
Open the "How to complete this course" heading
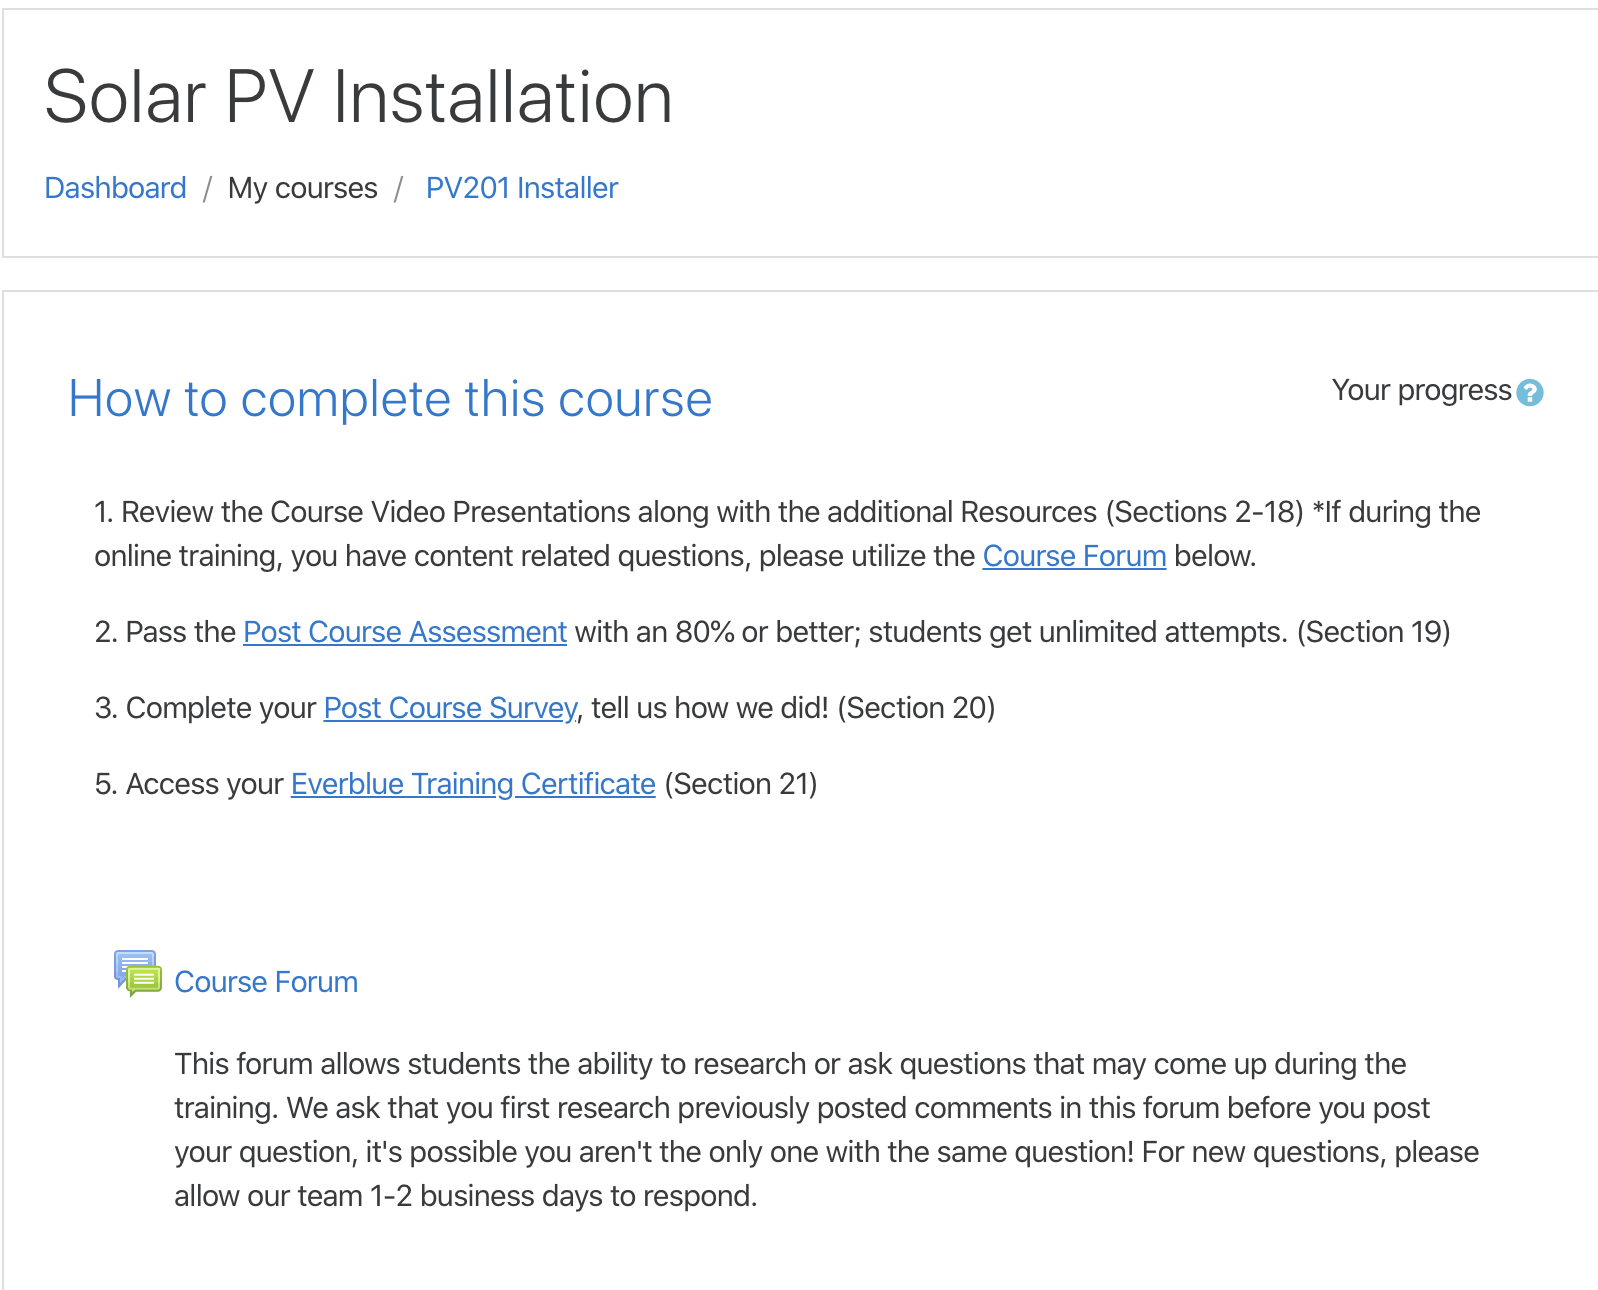tap(390, 398)
